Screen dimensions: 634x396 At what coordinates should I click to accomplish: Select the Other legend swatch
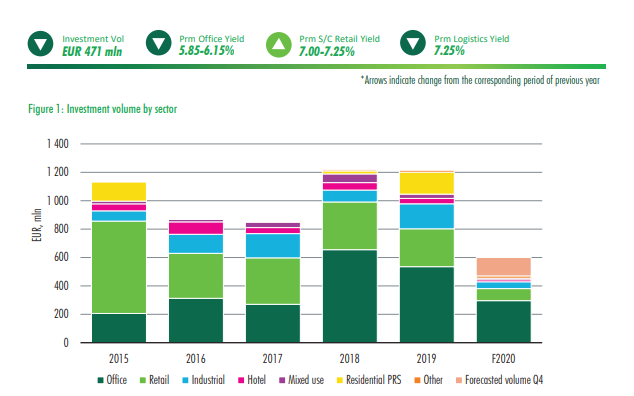418,380
